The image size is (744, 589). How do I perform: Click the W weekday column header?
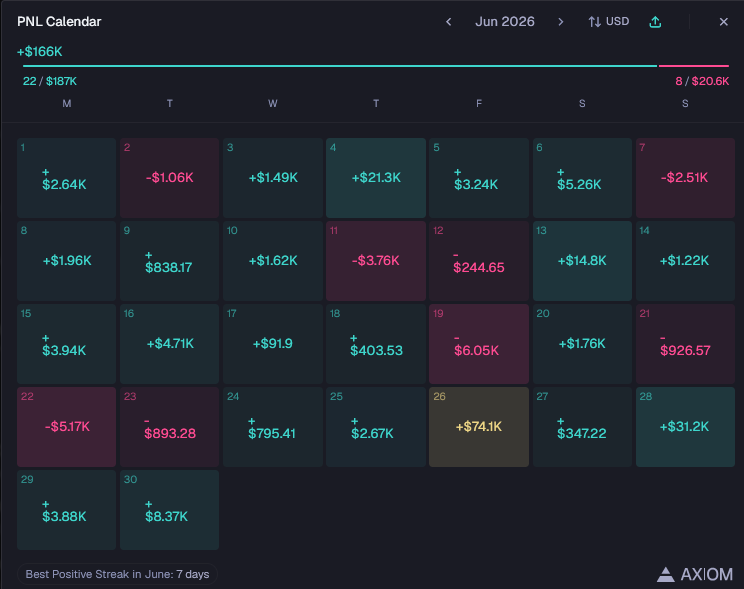[273, 103]
